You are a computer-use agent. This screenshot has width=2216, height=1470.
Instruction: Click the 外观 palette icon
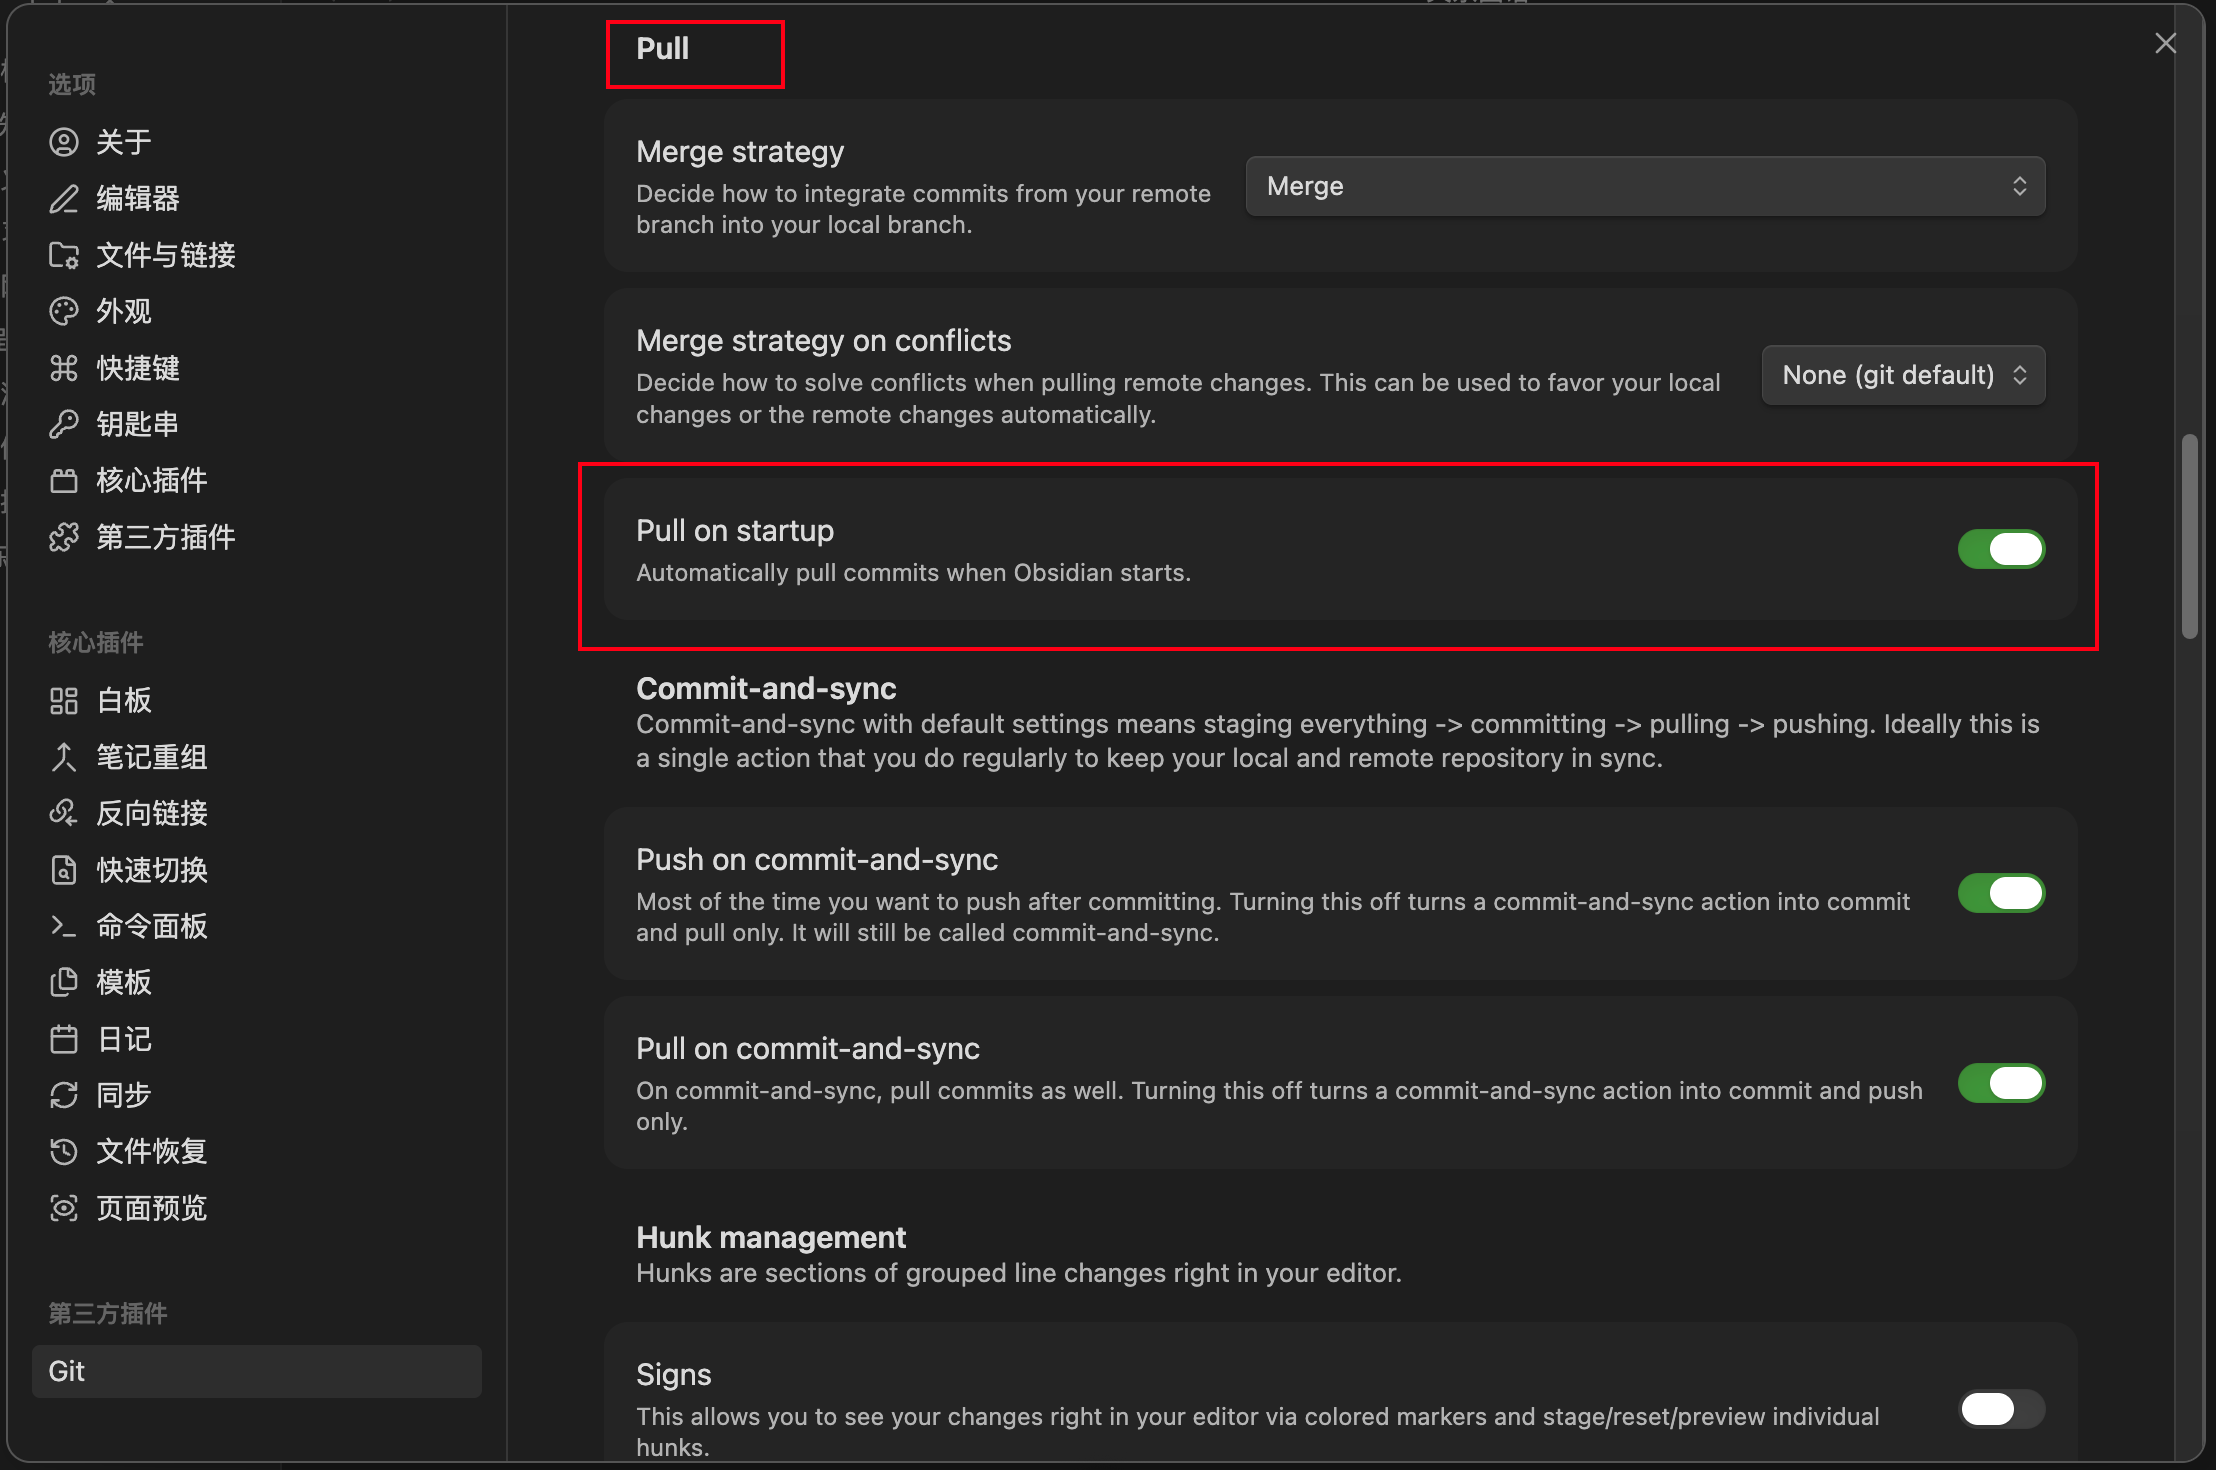point(64,312)
